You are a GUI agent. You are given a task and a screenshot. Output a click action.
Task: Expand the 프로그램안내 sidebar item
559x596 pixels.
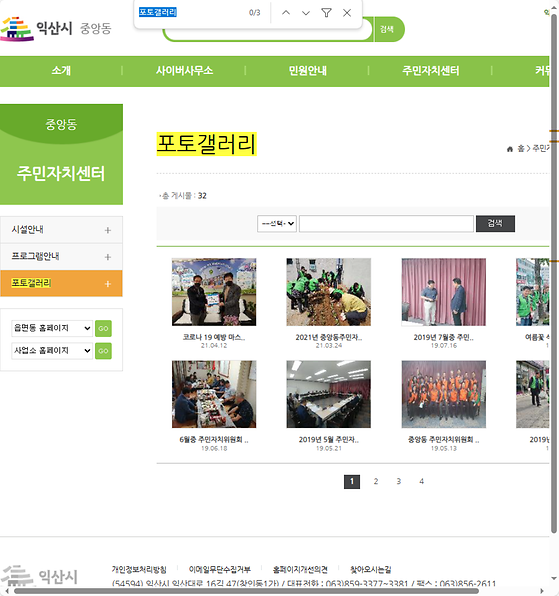point(108,257)
